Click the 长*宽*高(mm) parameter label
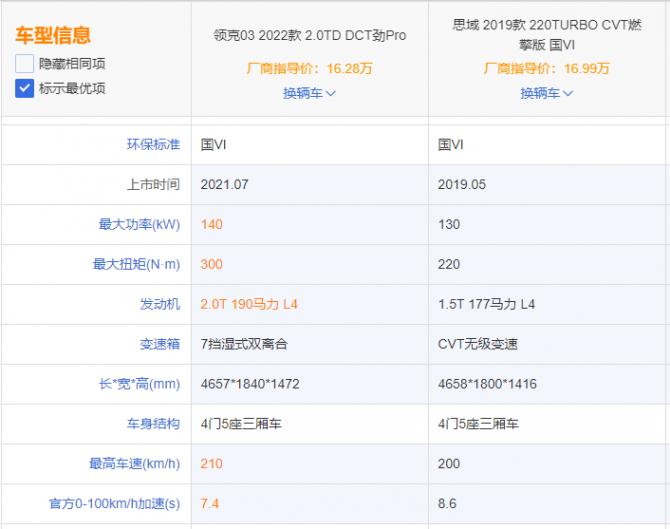Viewport: 670px width, 529px height. click(137, 384)
